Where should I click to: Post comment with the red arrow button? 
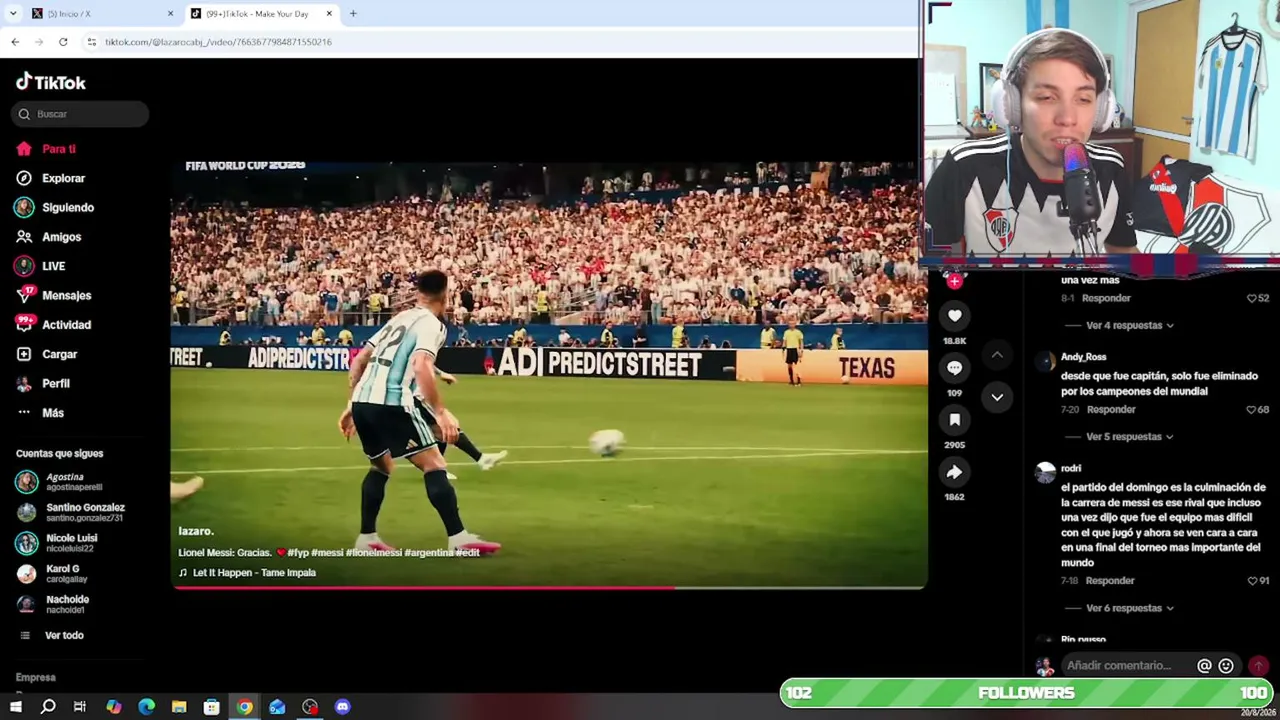coord(1258,666)
